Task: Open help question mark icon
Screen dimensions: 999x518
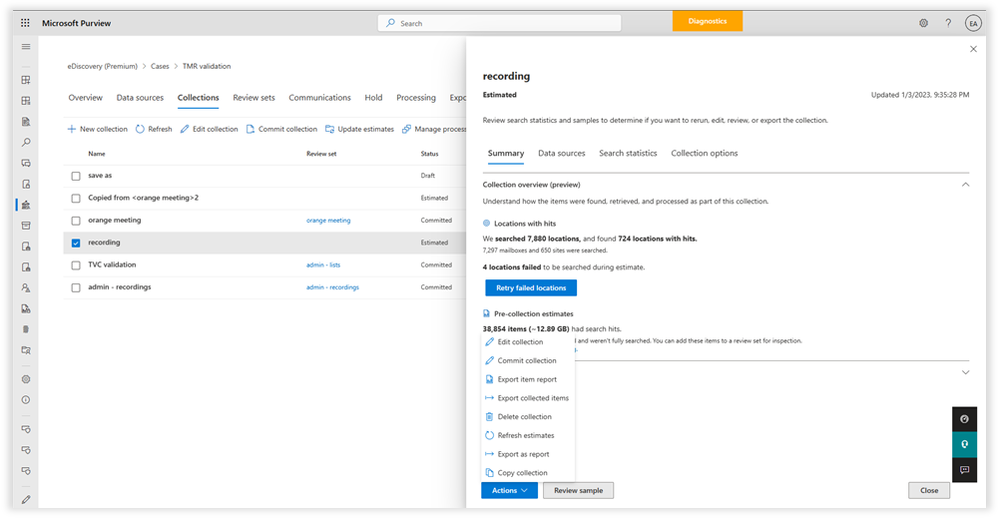Action: pos(948,23)
